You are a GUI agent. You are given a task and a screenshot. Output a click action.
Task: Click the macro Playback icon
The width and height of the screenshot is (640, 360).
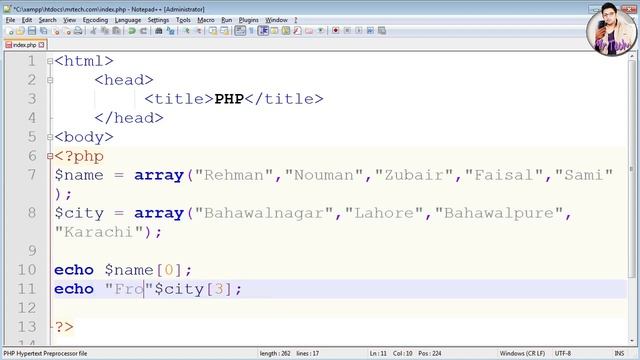tap(359, 31)
